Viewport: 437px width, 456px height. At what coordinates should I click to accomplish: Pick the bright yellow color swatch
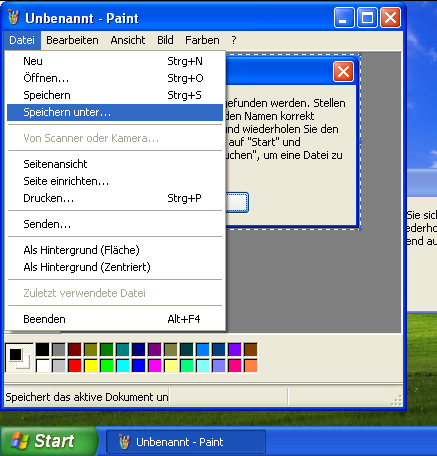coord(91,366)
